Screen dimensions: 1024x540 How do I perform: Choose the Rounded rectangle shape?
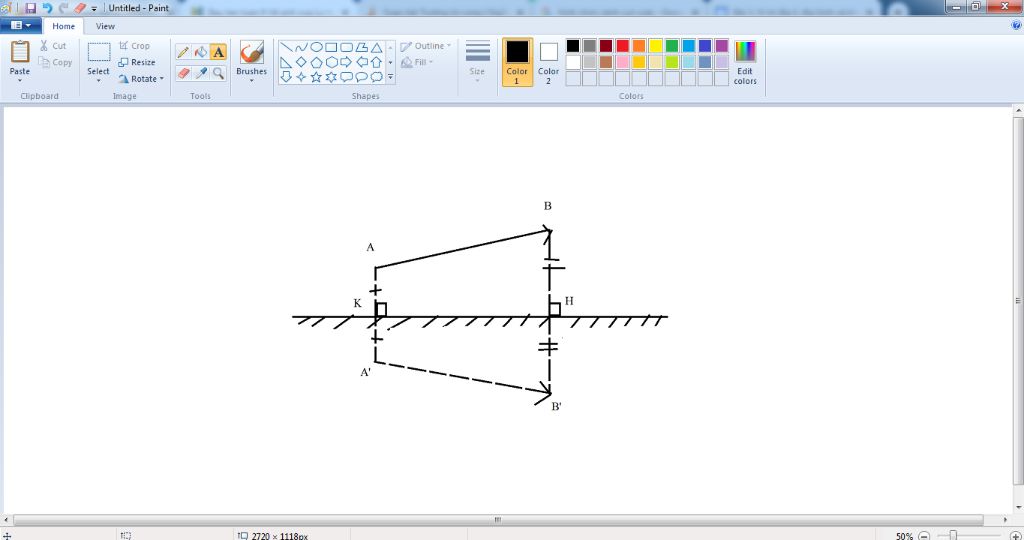click(346, 48)
